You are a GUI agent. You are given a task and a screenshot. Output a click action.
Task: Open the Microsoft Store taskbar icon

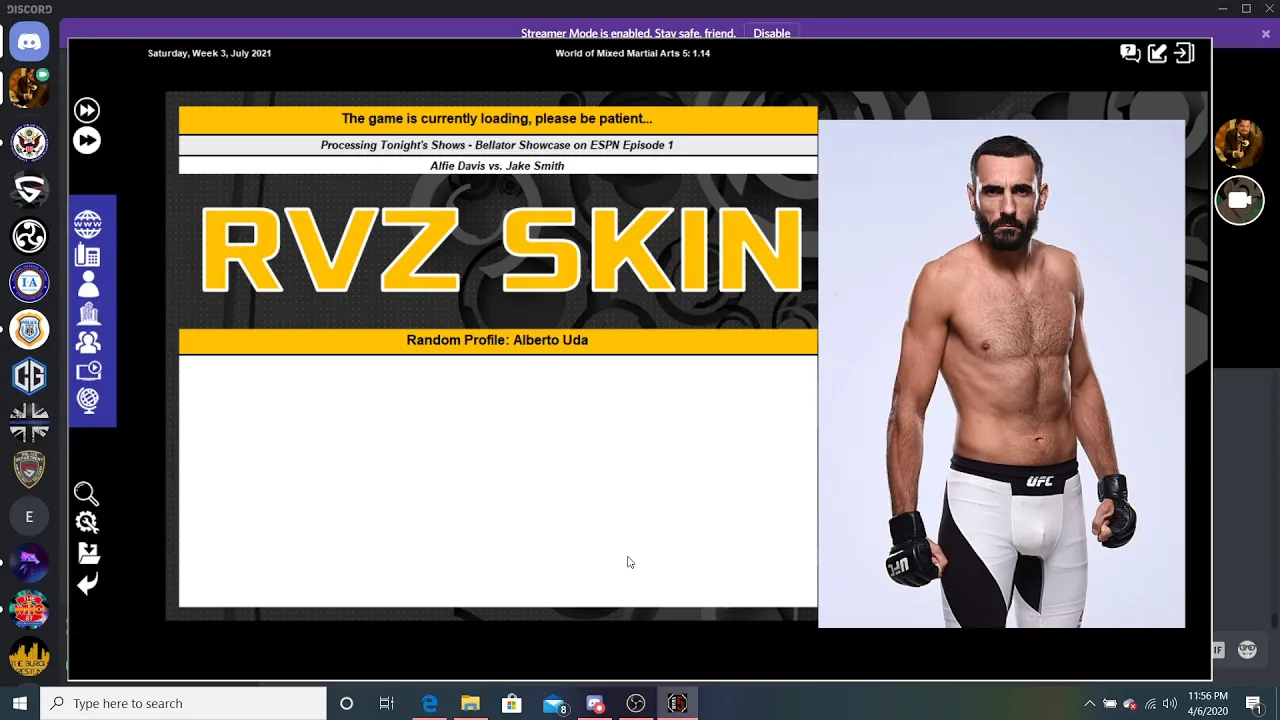point(512,704)
